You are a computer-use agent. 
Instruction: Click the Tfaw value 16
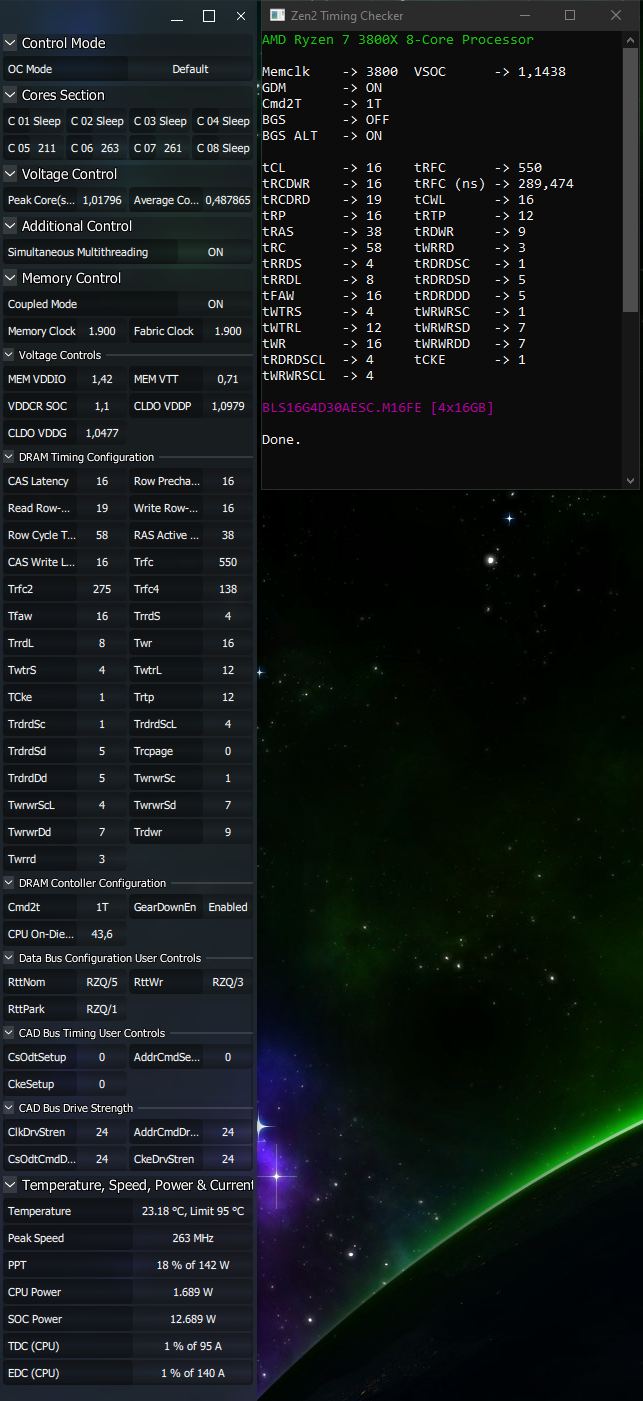[x=102, y=616]
